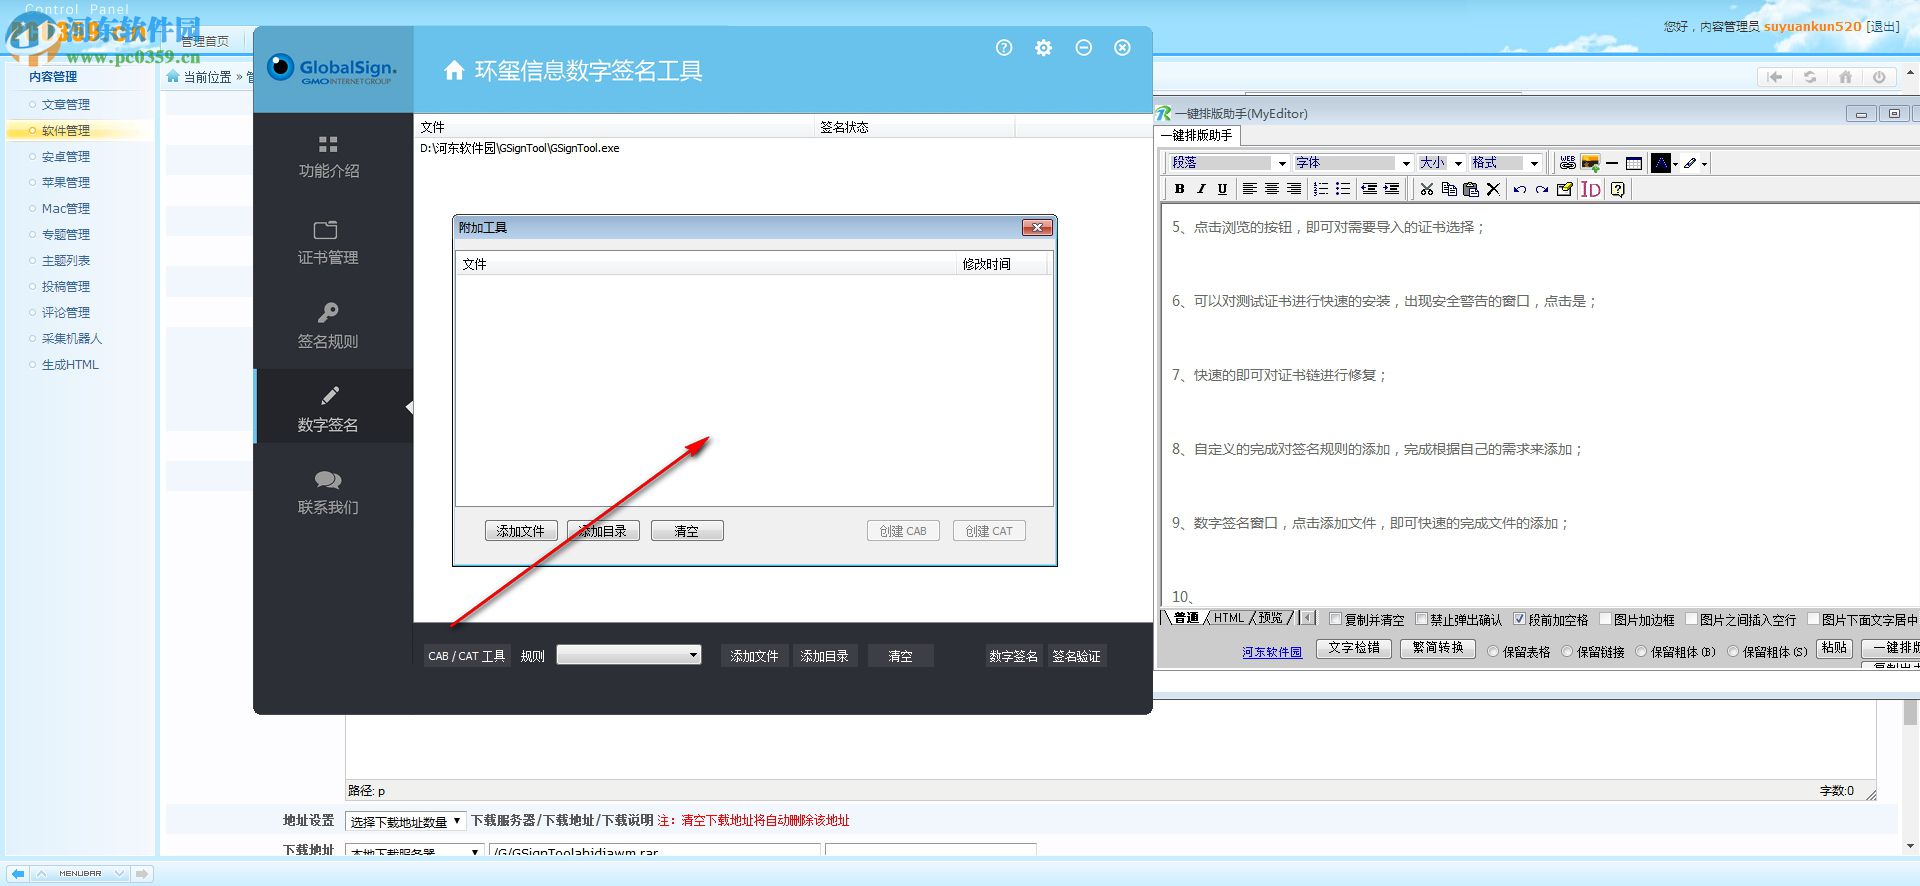
Task: Check 图片之间插入空行 option
Action: click(x=1692, y=619)
